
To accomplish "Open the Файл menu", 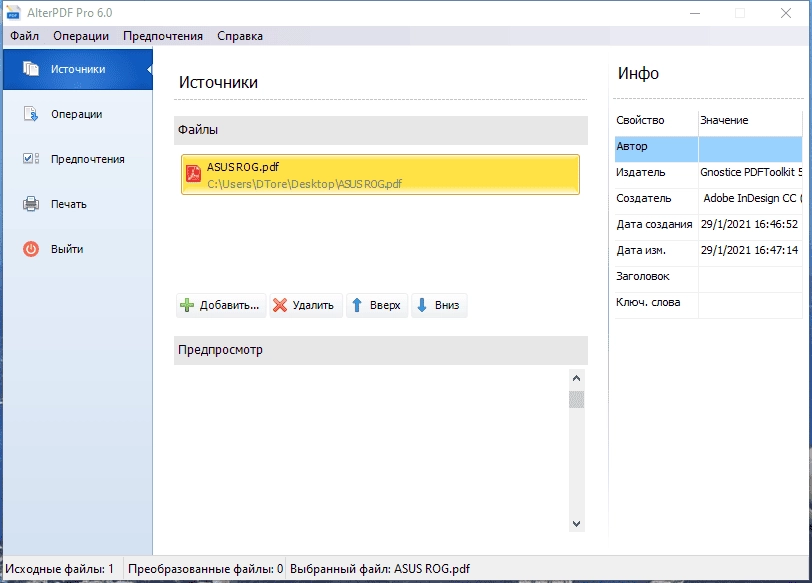I will 24,36.
